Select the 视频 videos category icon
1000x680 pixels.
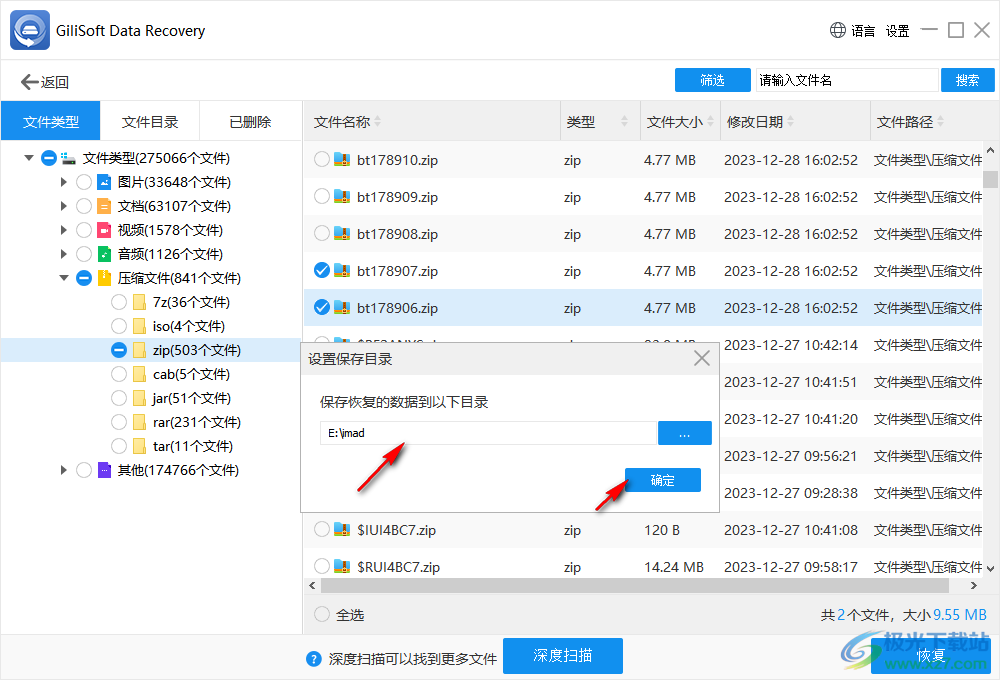(105, 229)
